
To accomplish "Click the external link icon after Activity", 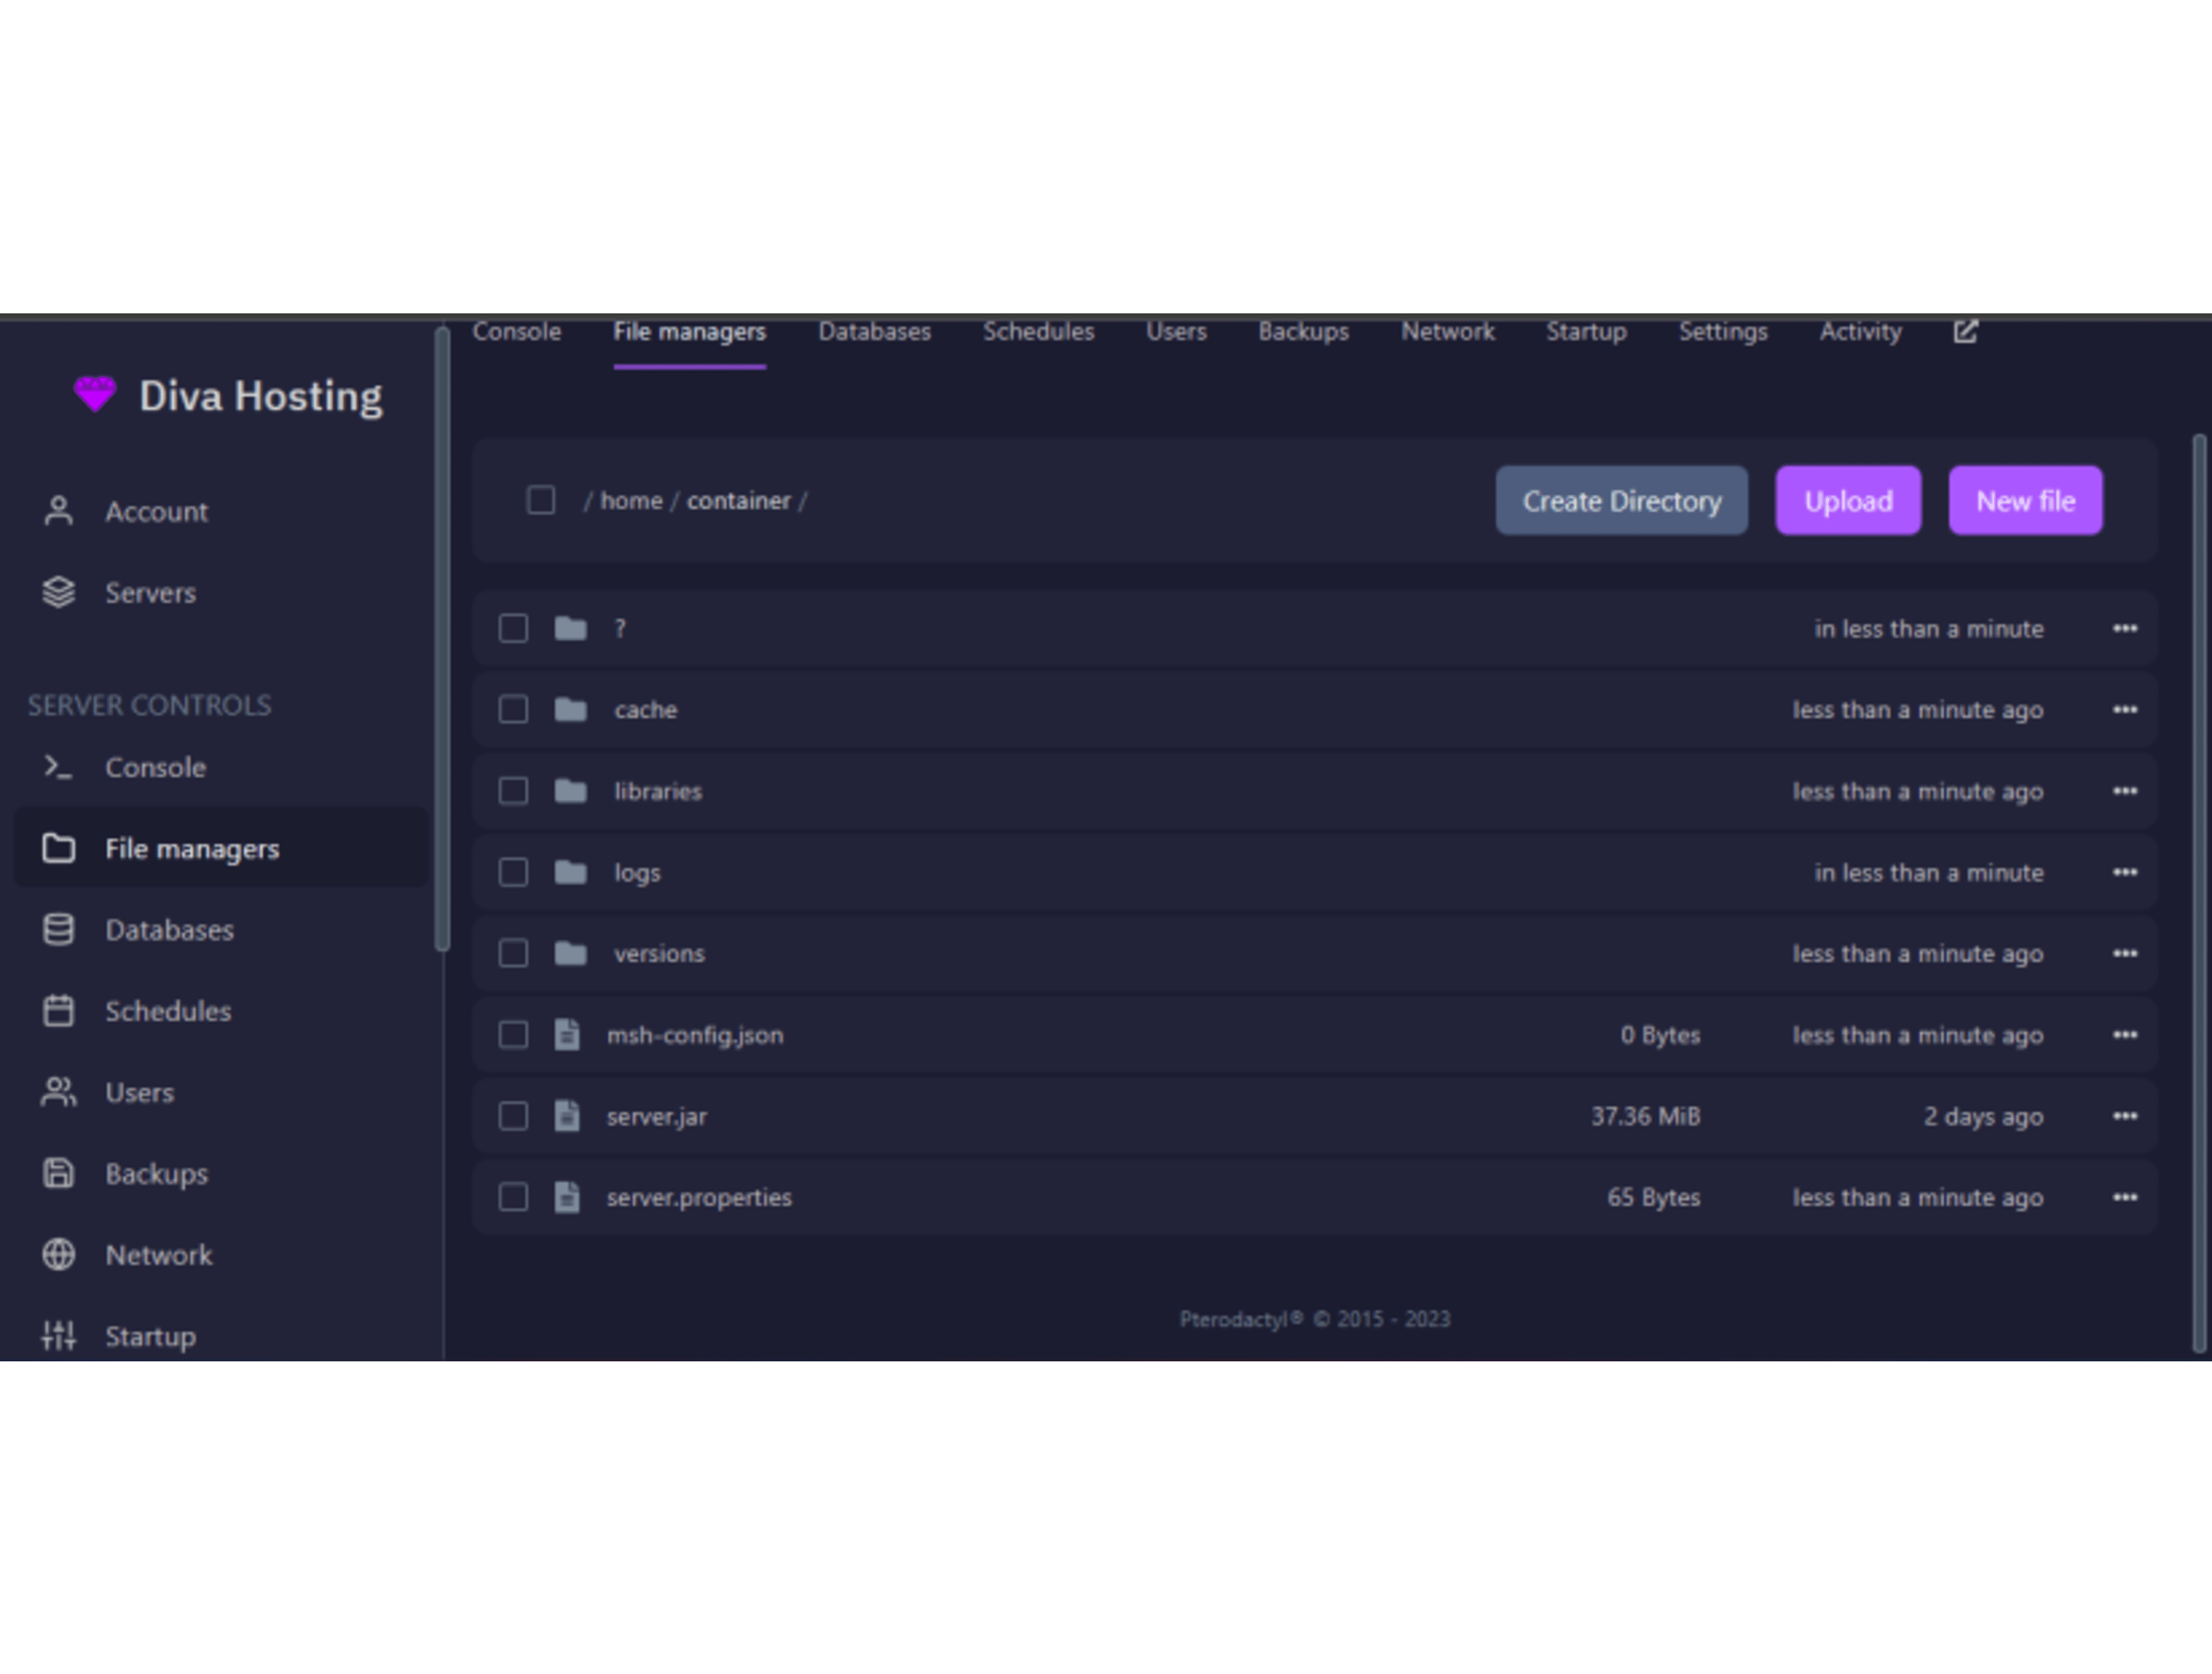I will click(1965, 331).
